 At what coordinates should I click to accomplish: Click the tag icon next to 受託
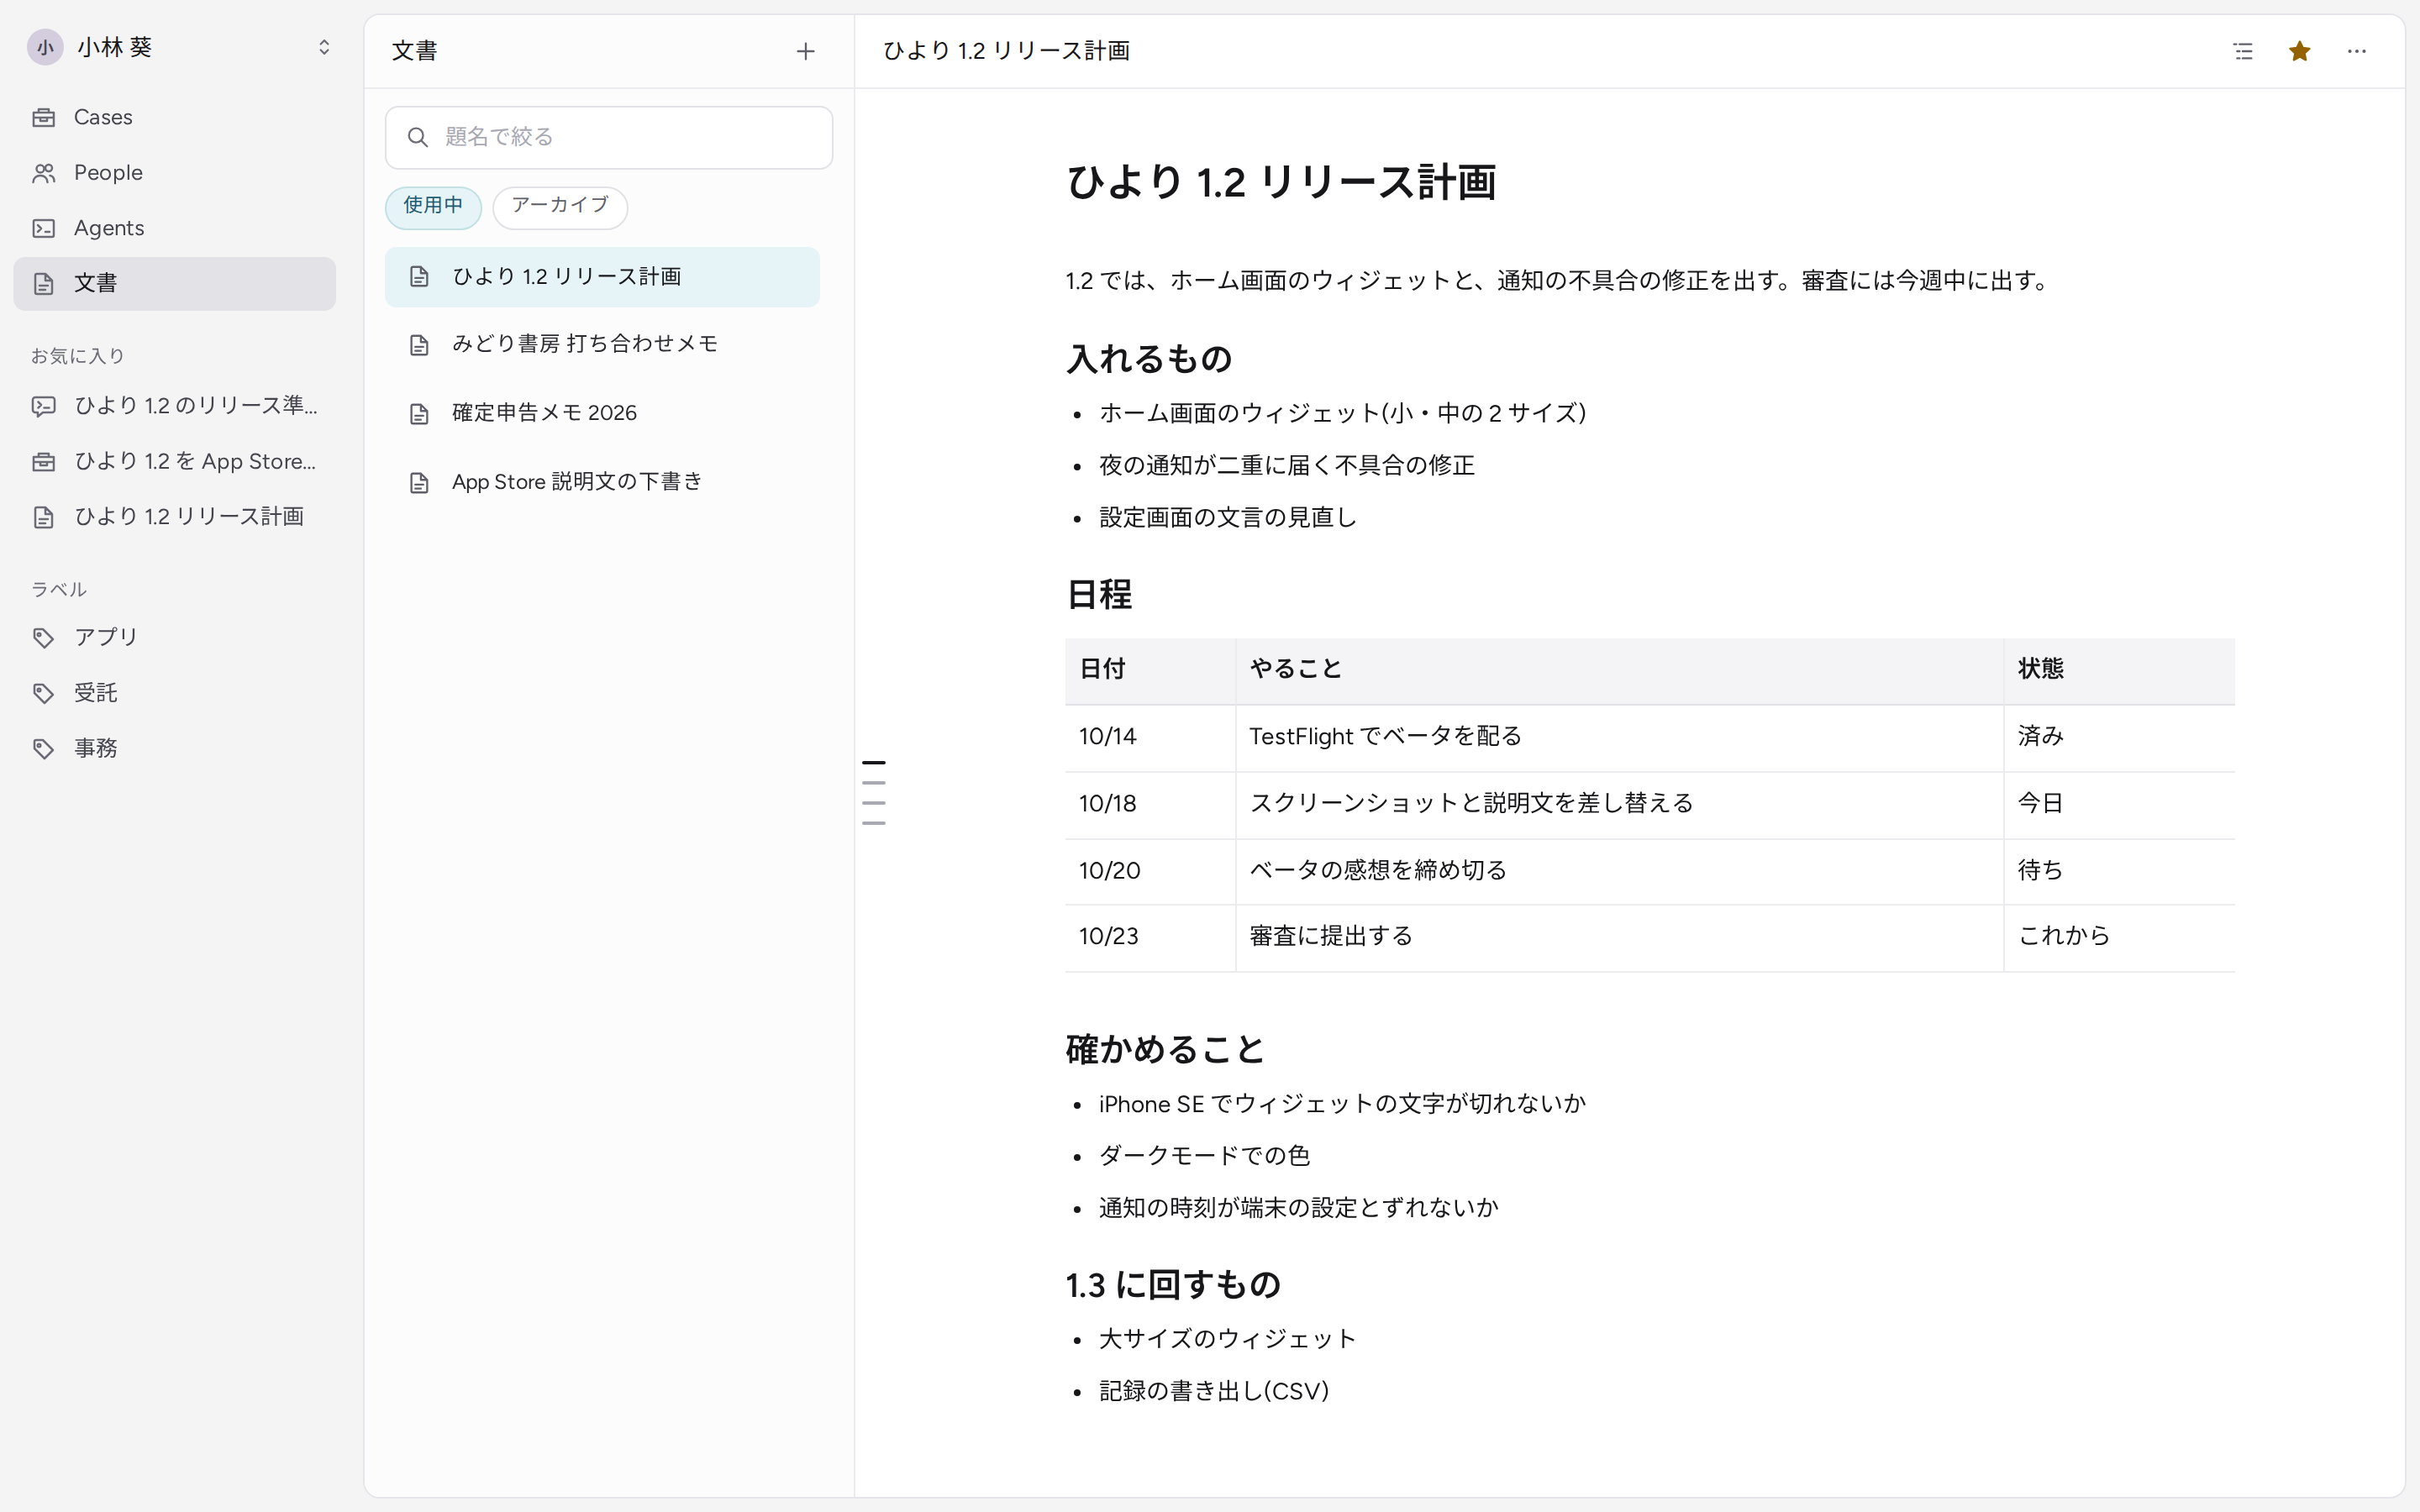point(44,693)
